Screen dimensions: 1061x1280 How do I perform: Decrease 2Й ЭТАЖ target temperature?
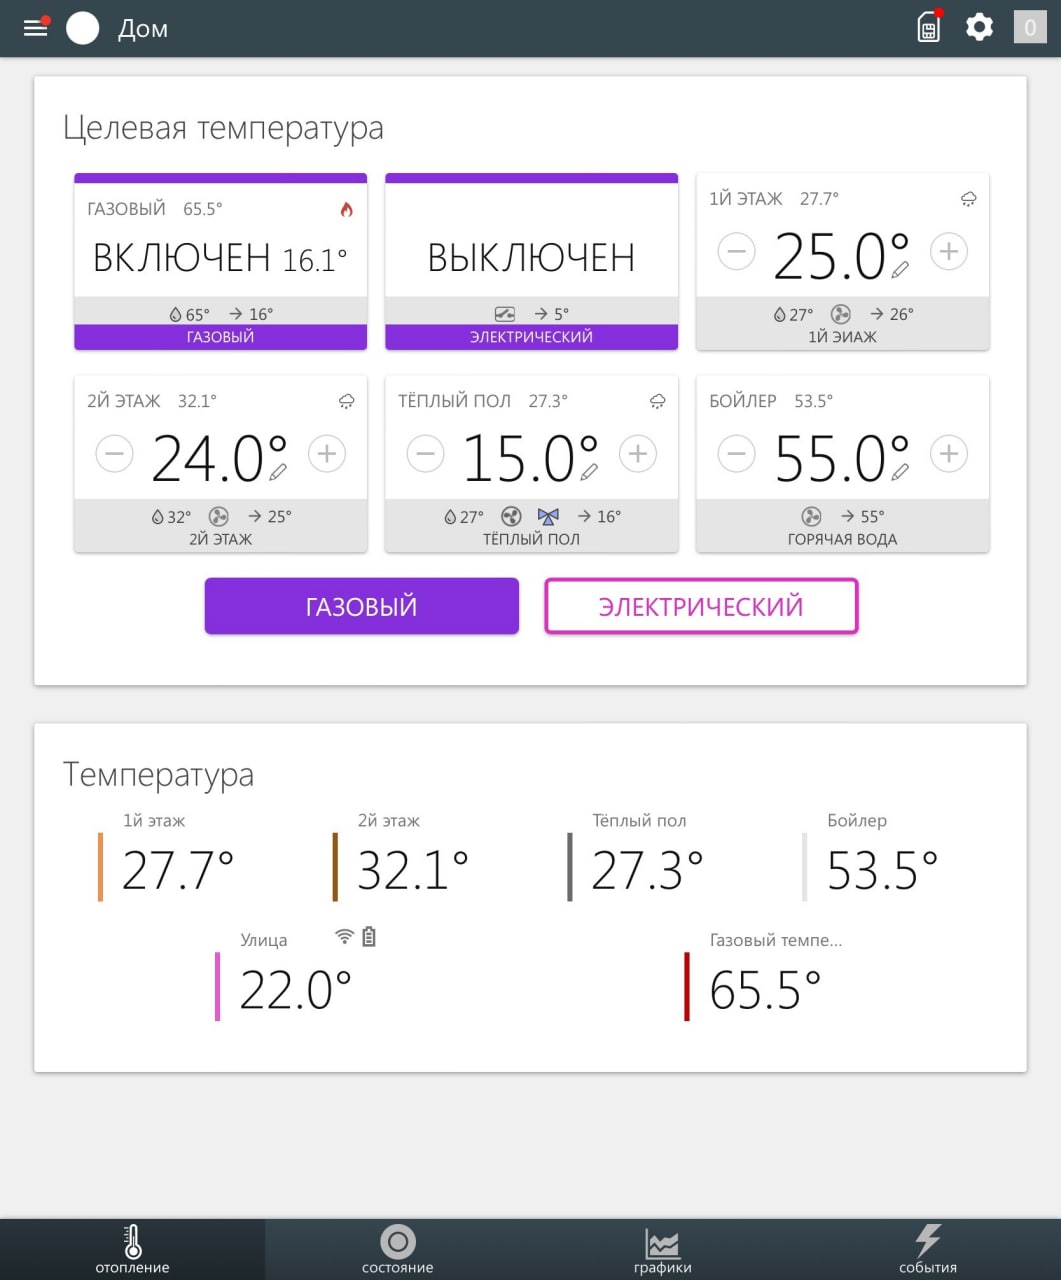click(114, 454)
